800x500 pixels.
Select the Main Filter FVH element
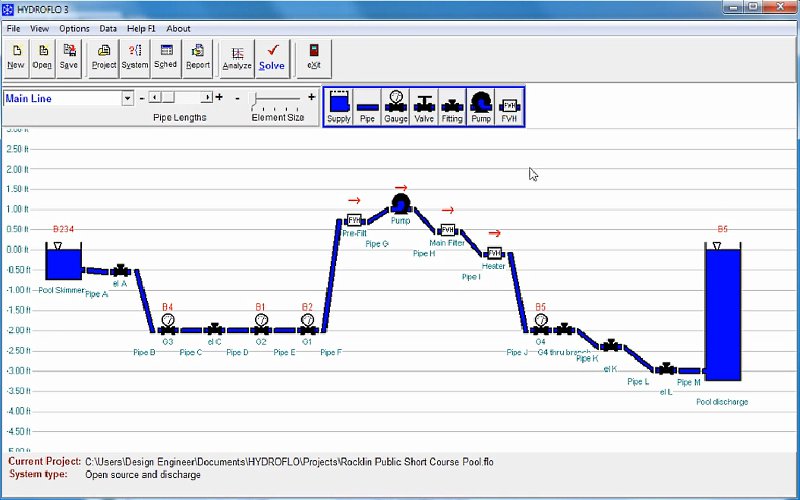(x=447, y=230)
